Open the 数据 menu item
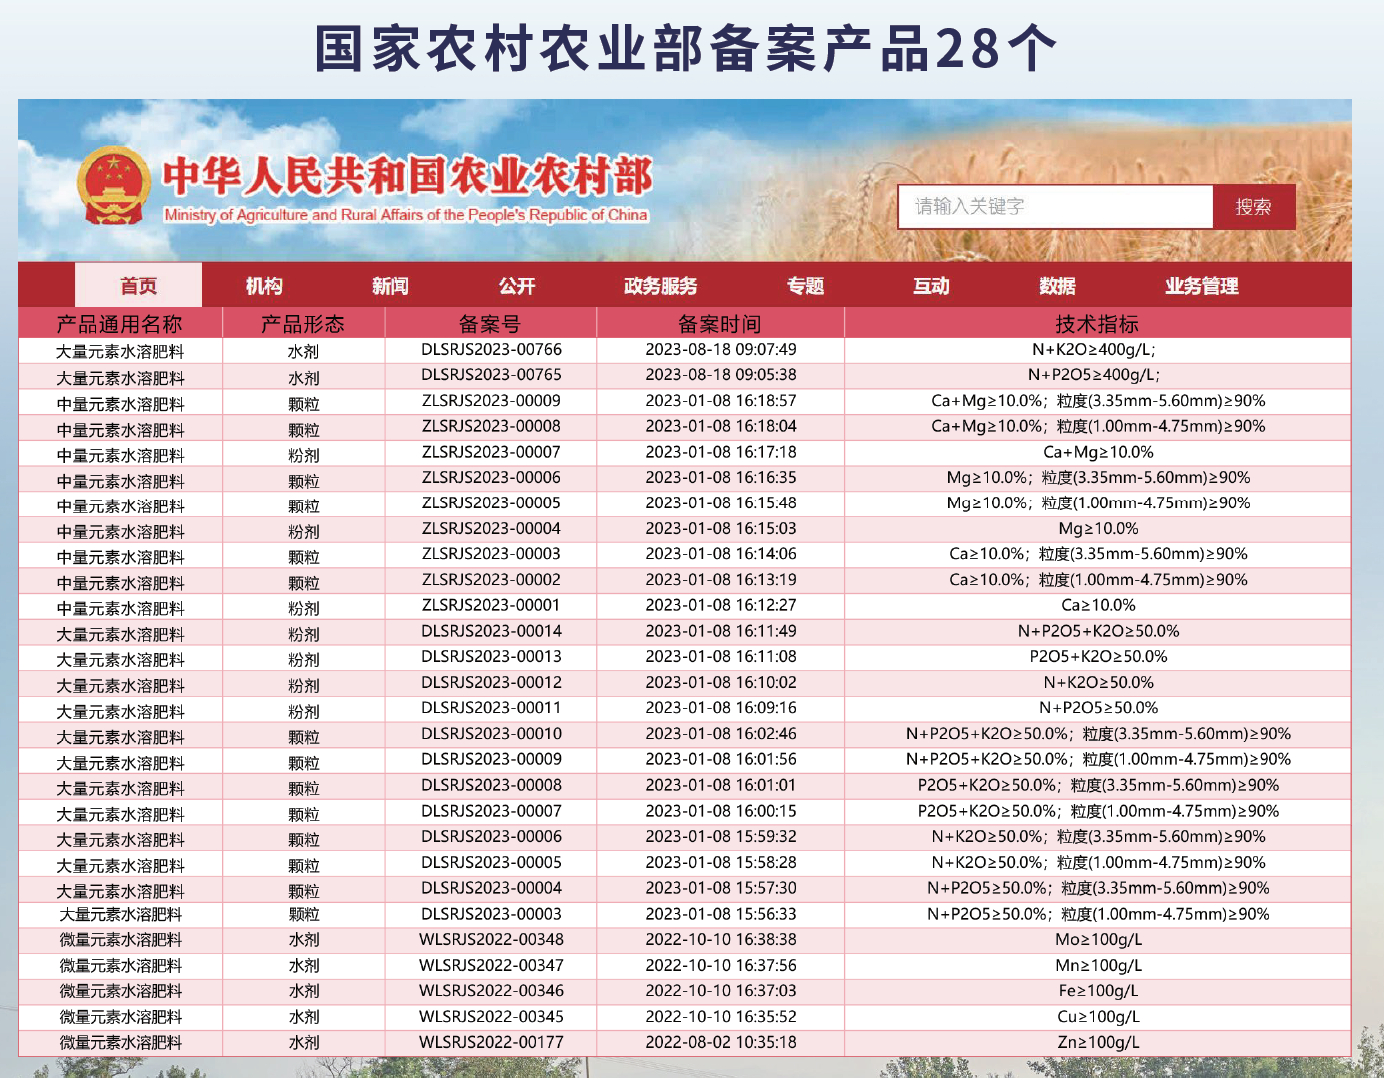 (1057, 286)
